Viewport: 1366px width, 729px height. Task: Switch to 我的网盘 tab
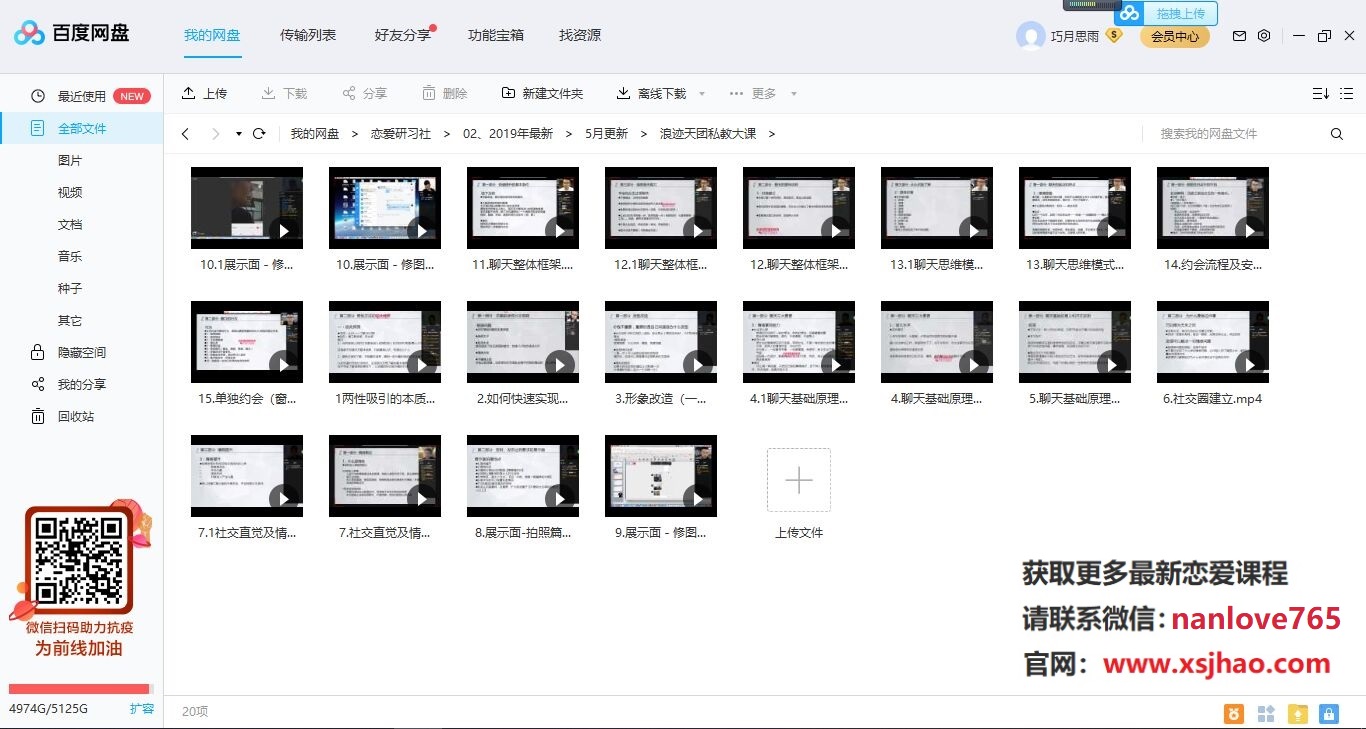point(212,35)
